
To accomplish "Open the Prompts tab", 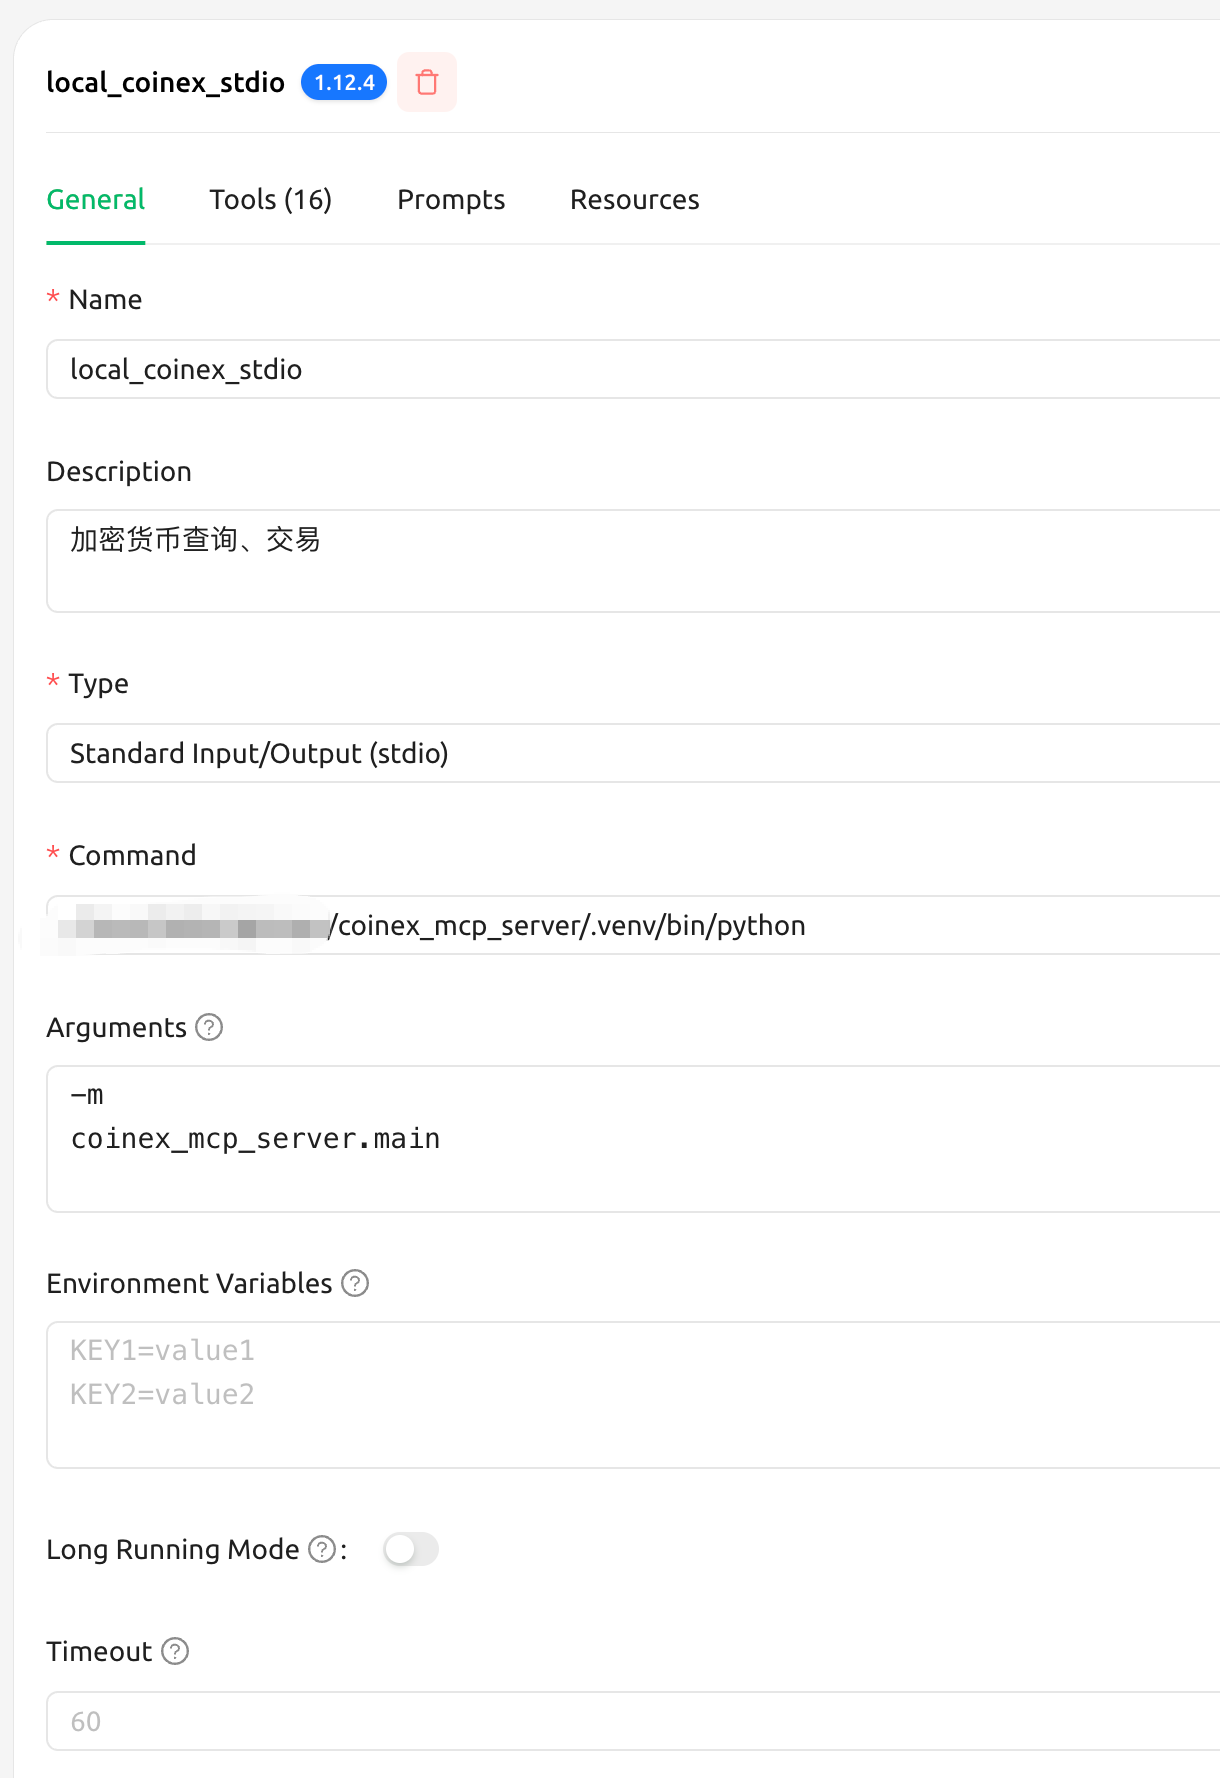I will click(x=451, y=200).
